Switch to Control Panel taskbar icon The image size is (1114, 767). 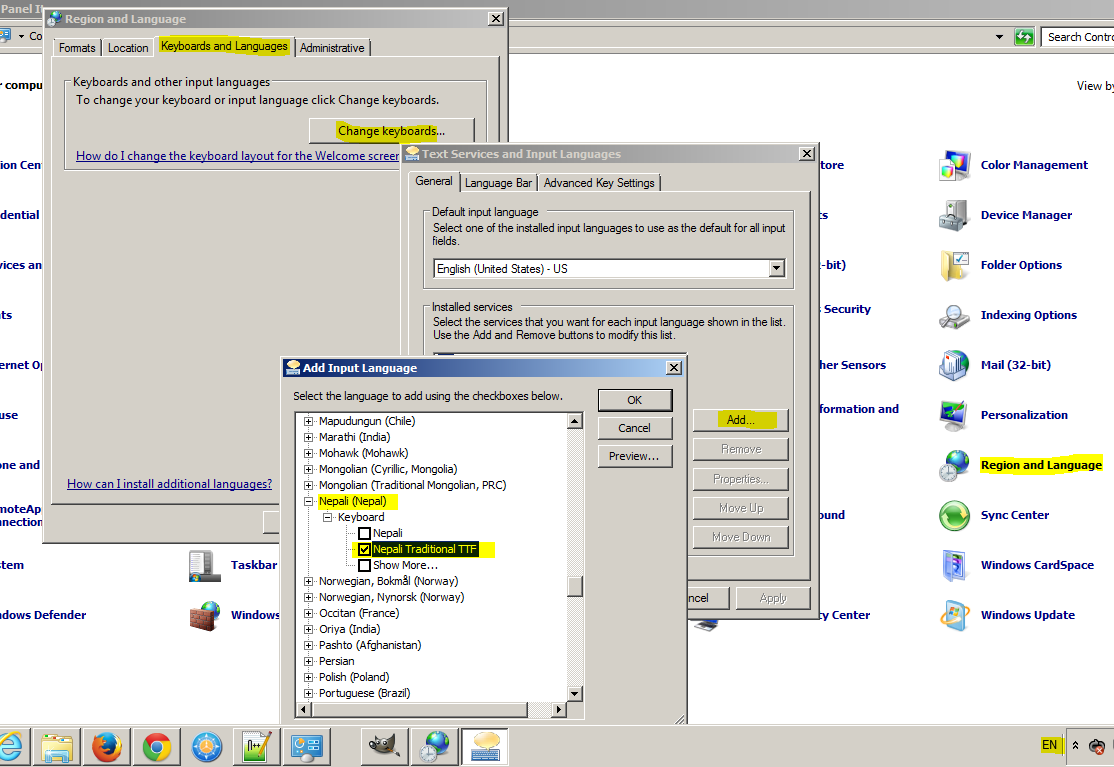307,747
